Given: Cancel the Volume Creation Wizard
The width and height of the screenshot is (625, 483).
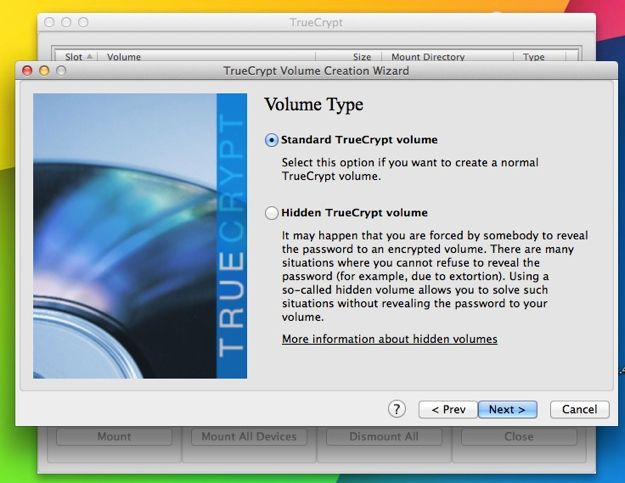Looking at the screenshot, I should [x=580, y=410].
